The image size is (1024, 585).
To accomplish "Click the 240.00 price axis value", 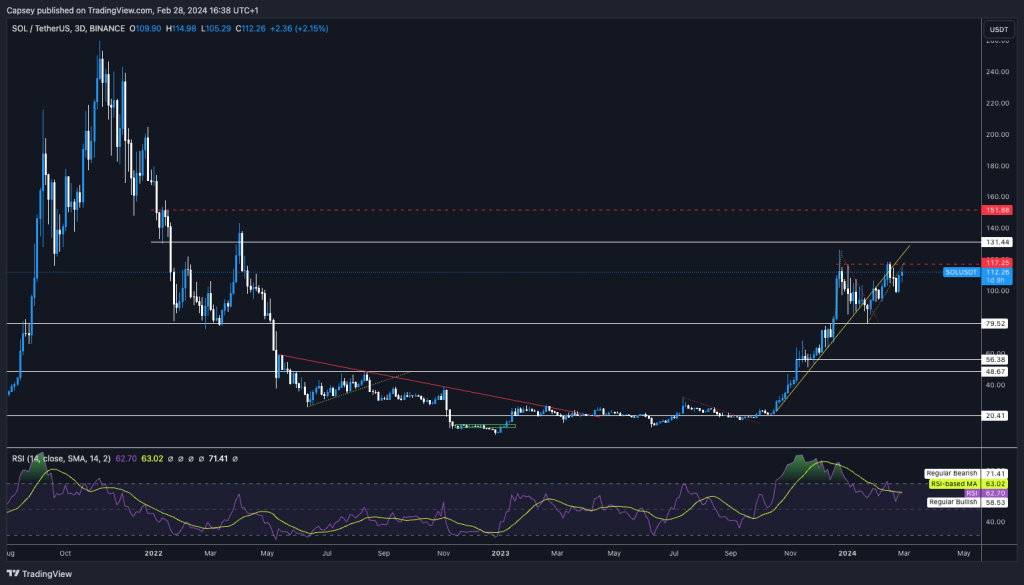I will [997, 72].
